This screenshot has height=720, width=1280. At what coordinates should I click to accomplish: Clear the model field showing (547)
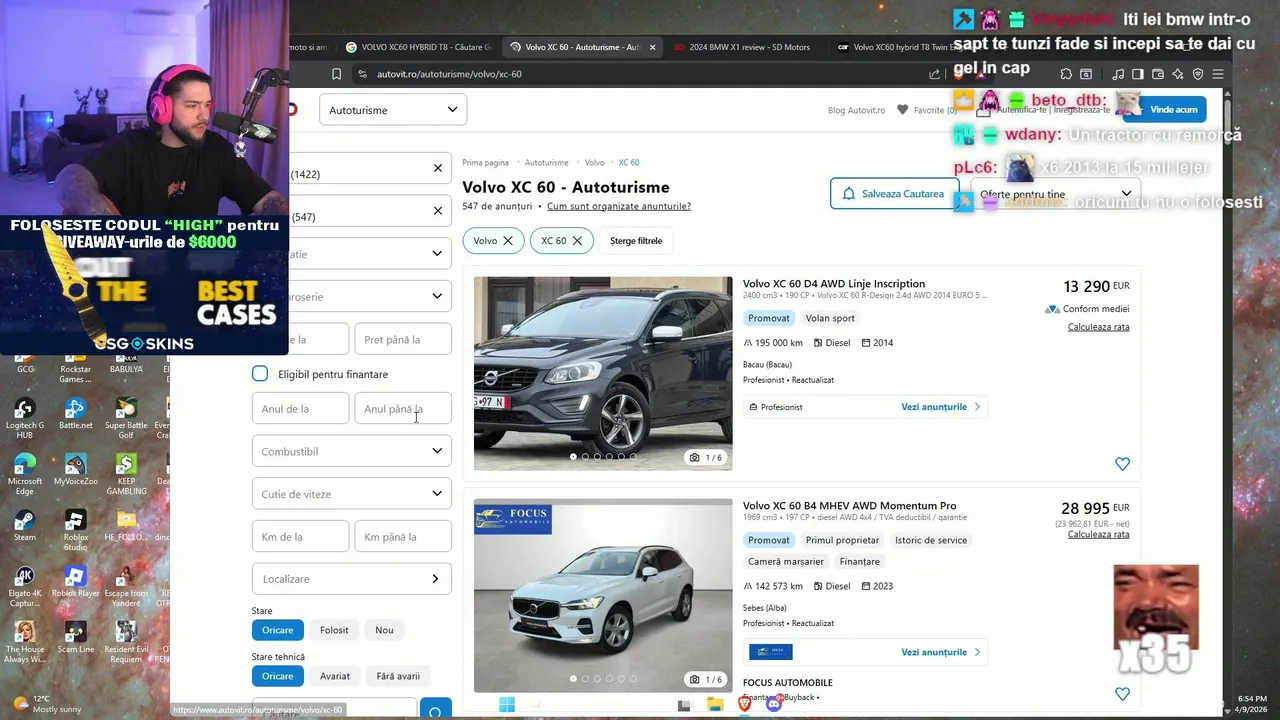pos(437,211)
